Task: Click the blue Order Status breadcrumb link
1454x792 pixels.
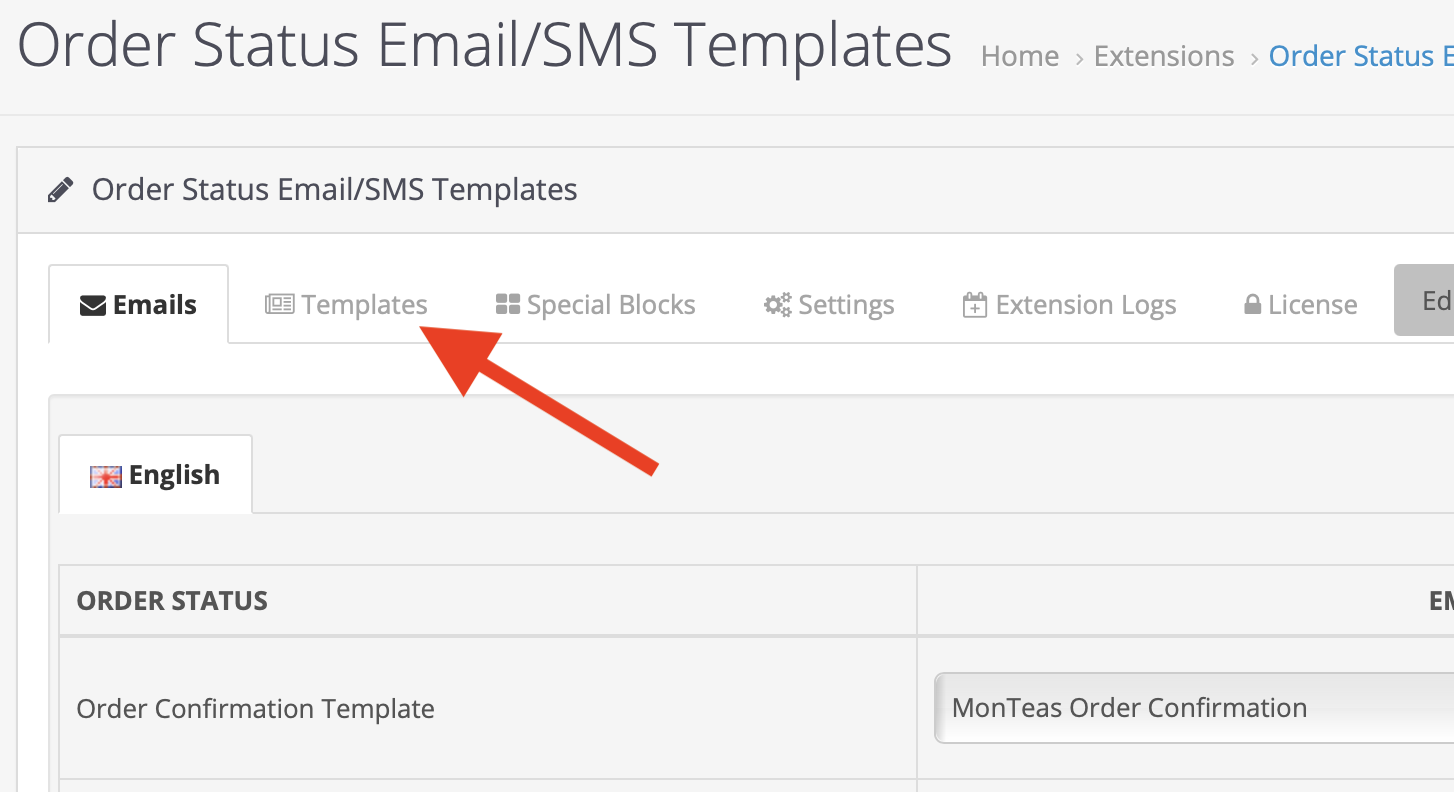Action: [x=1360, y=56]
